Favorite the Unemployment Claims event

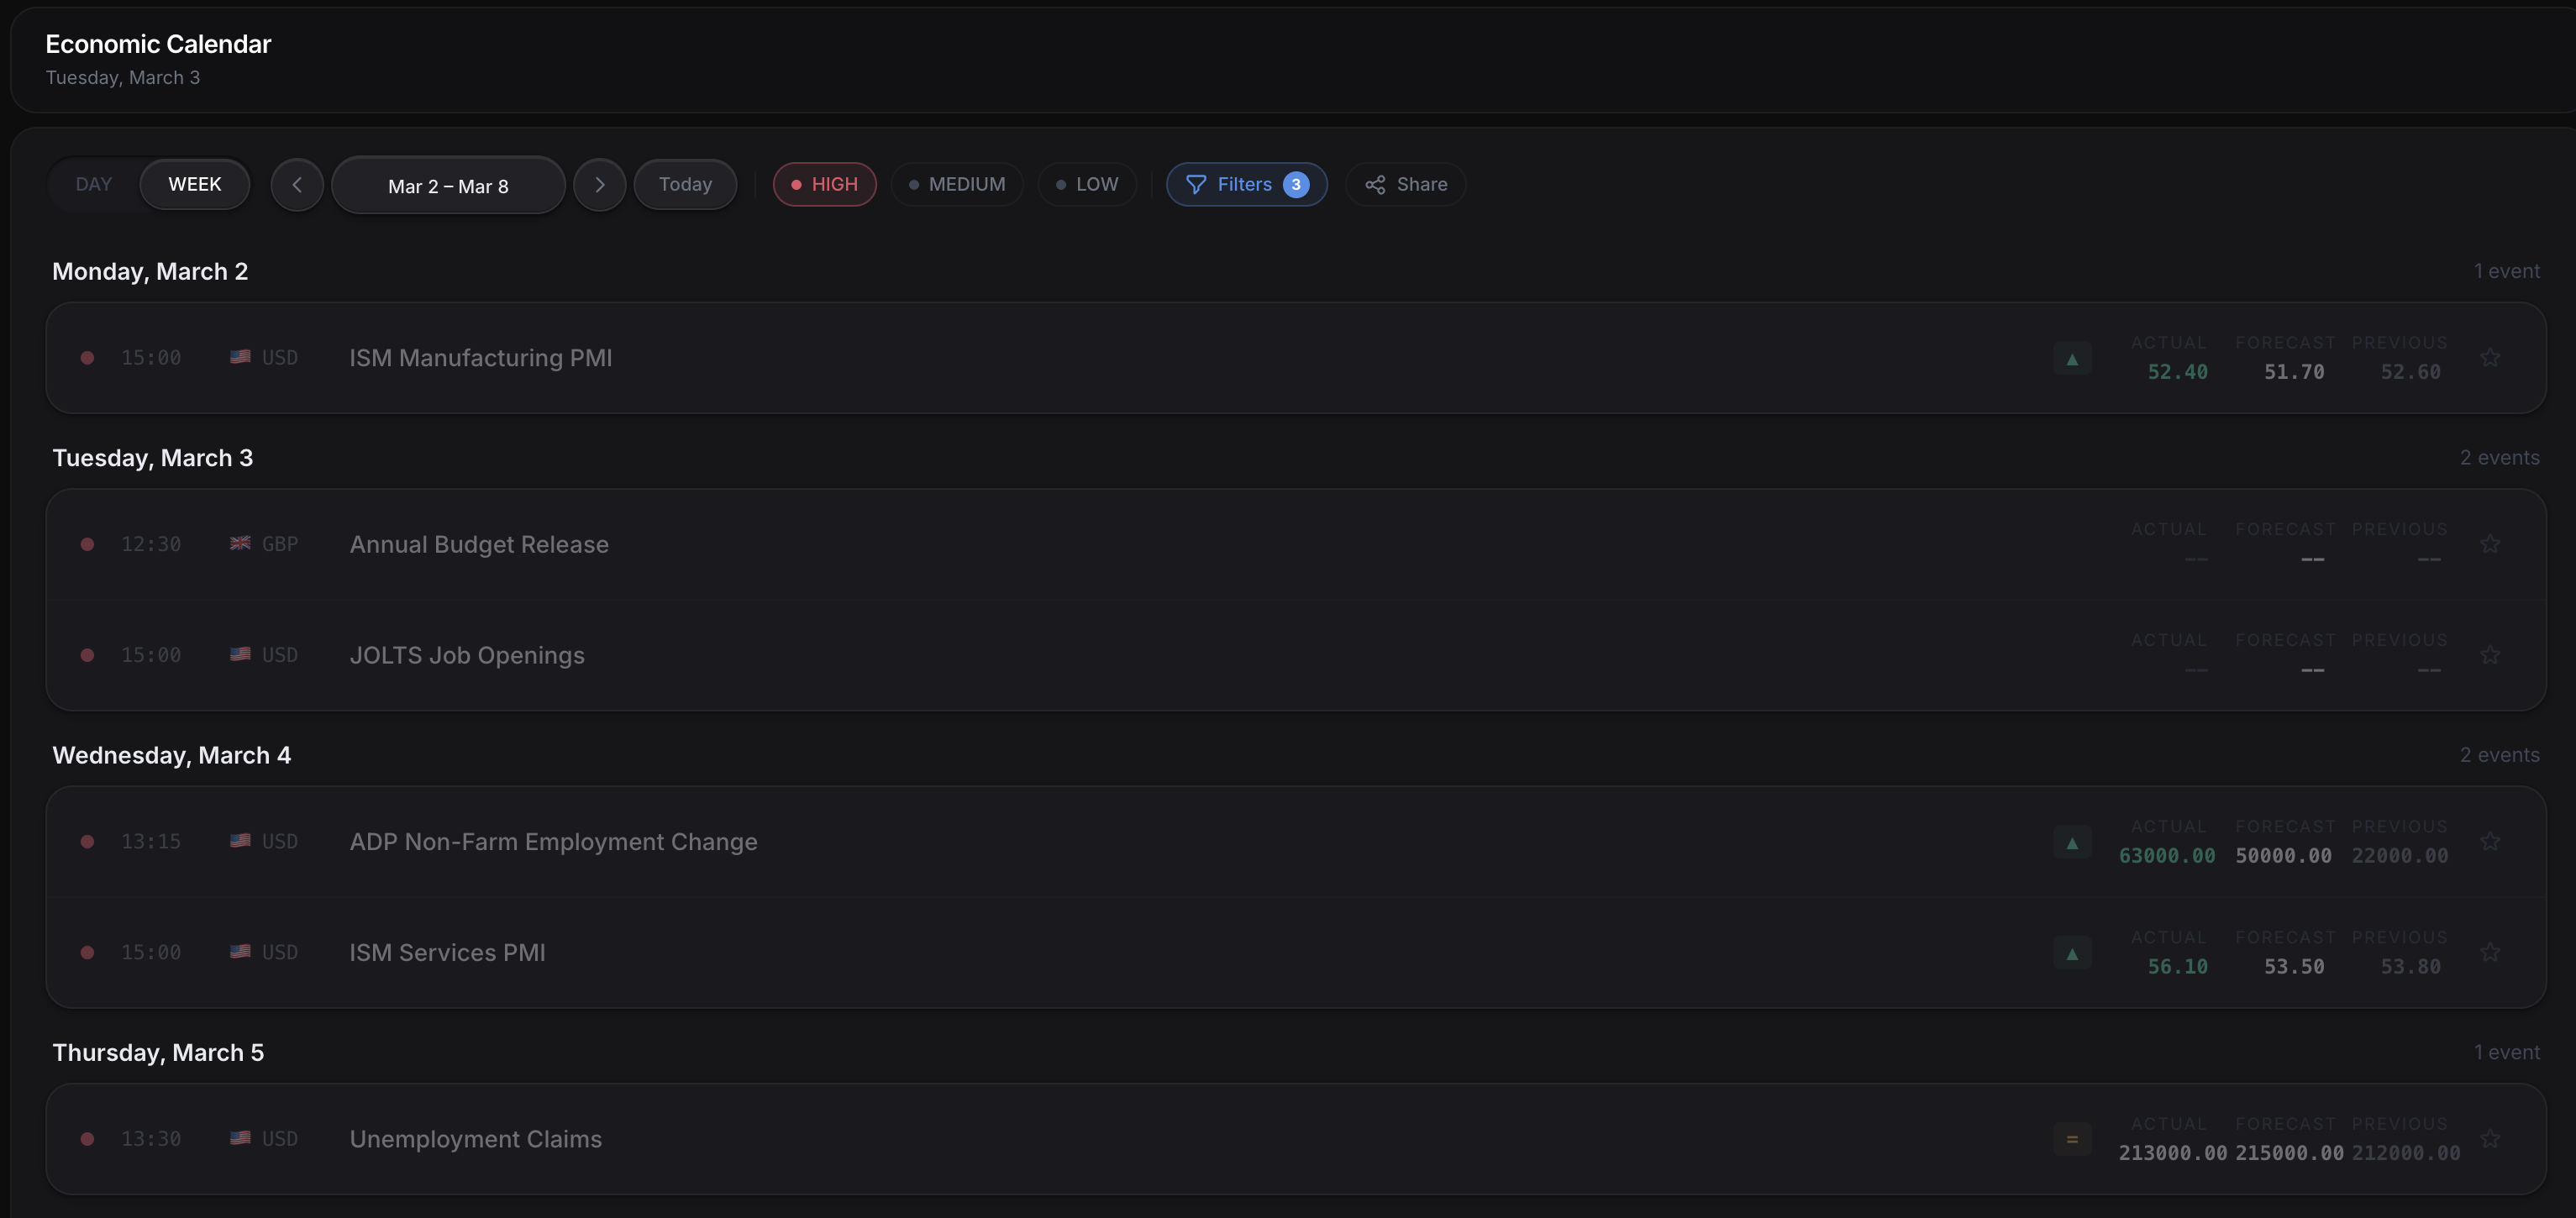pos(2489,1139)
